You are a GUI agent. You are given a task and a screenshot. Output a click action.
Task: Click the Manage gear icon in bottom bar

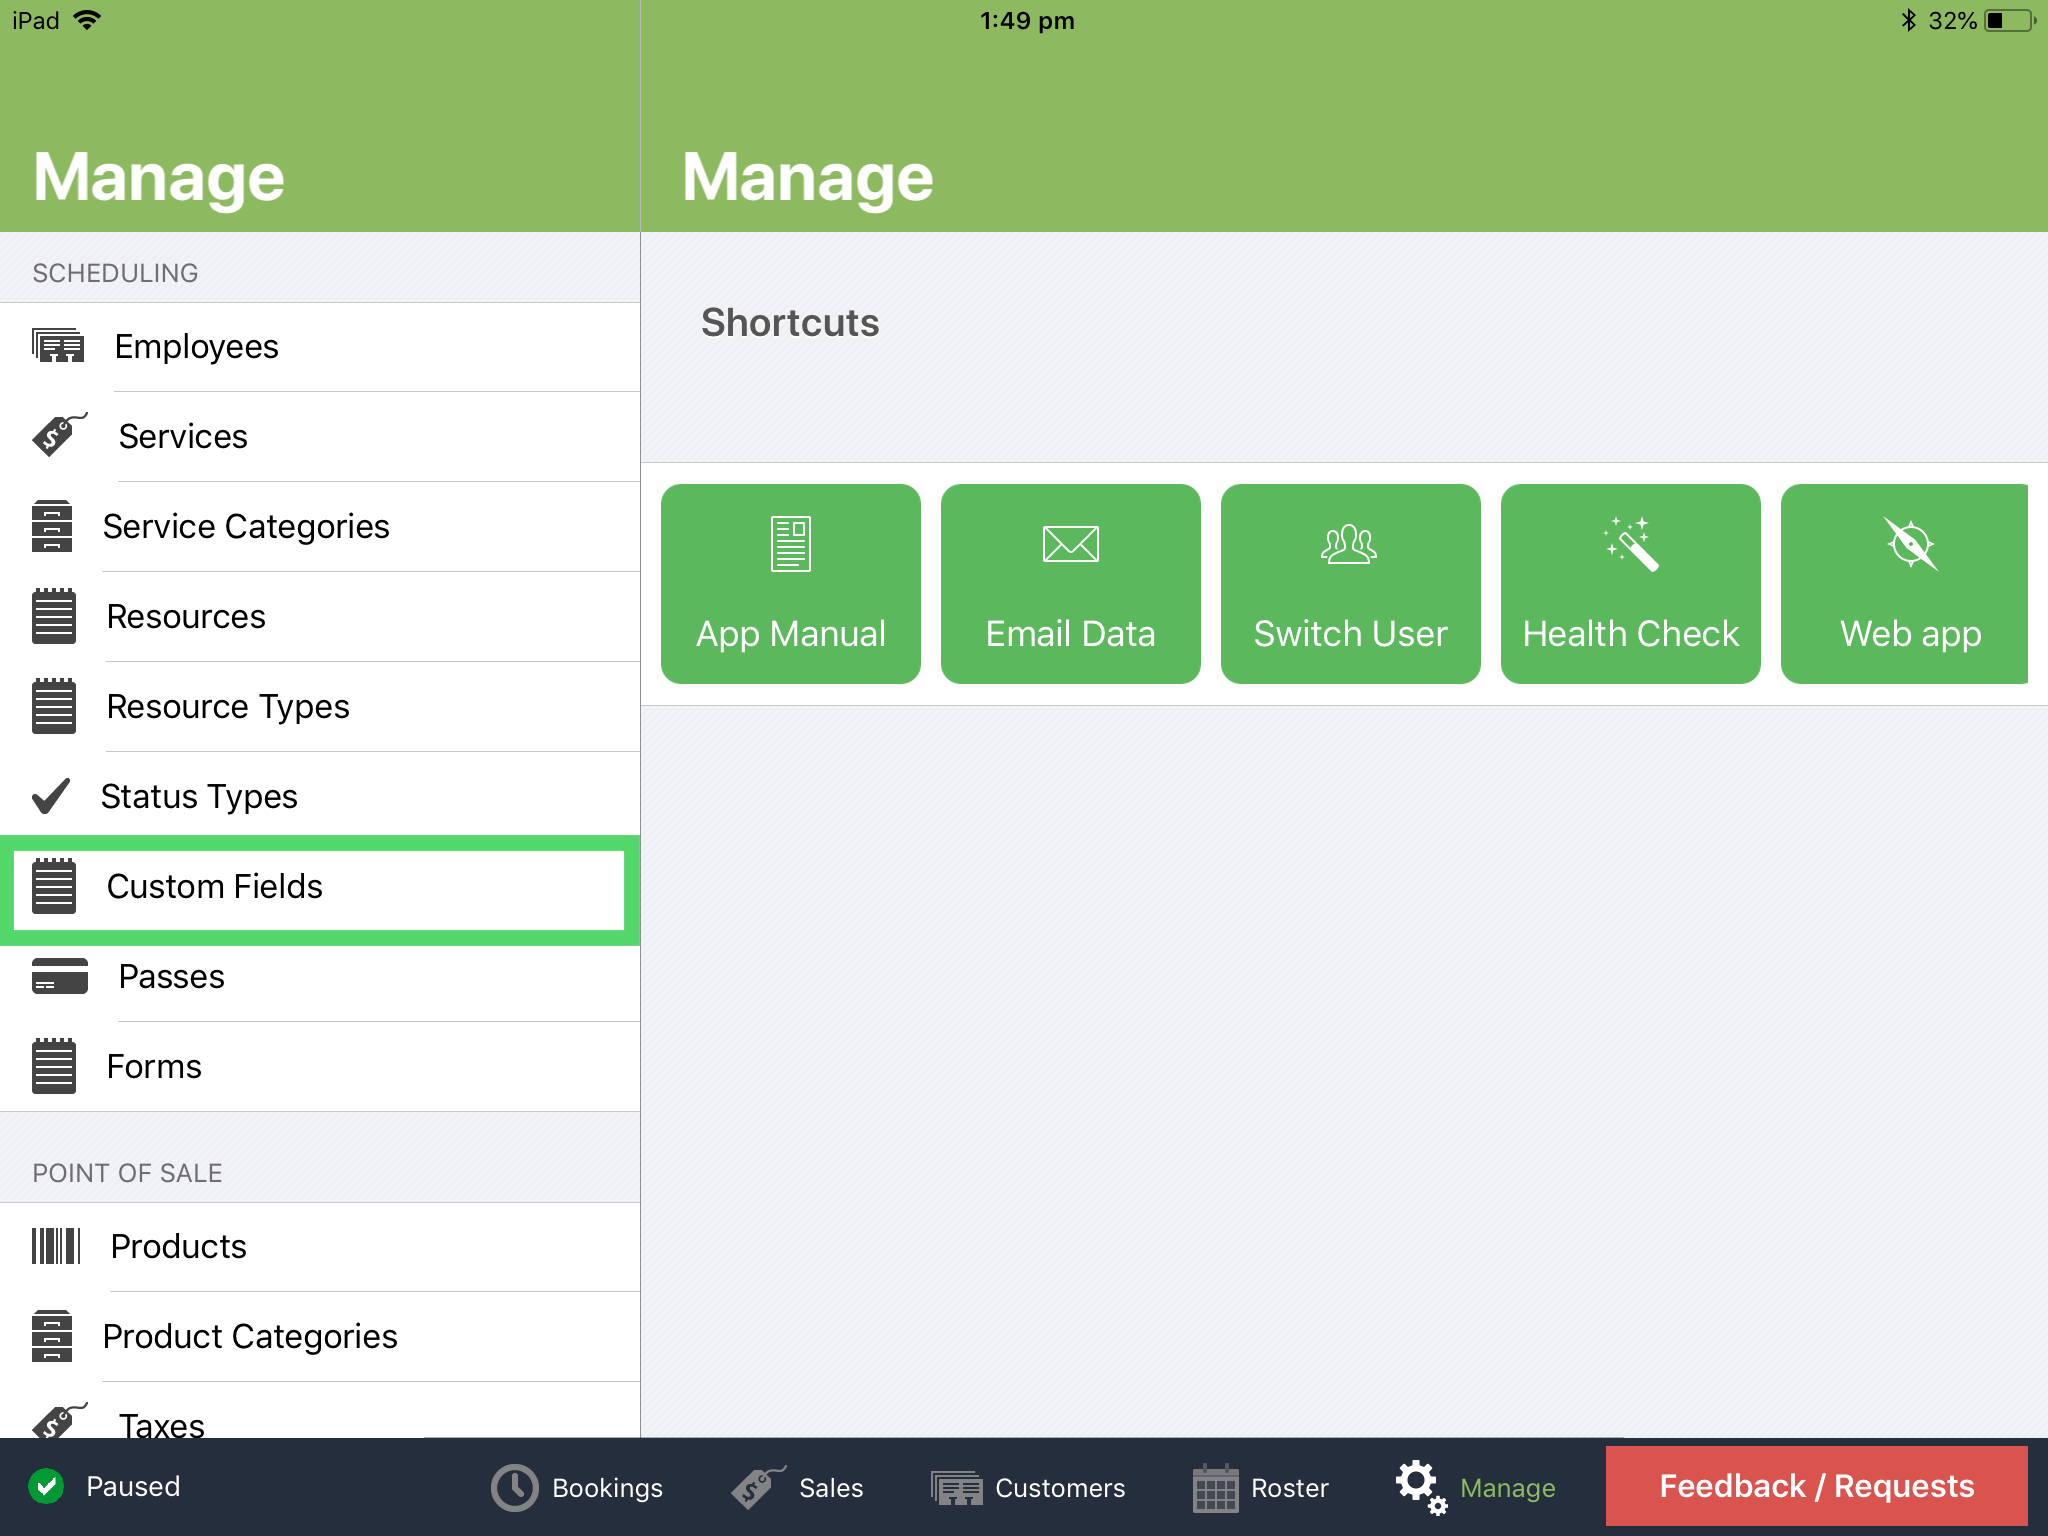(1420, 1487)
